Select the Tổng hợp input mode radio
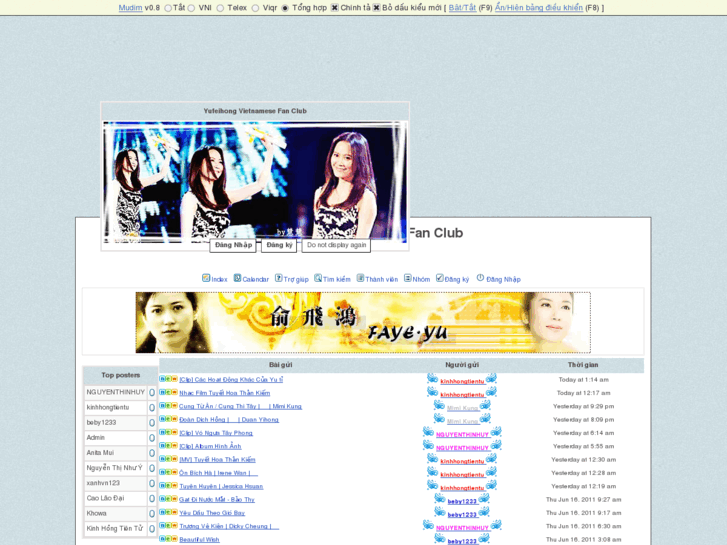The image size is (727, 545). [x=285, y=8]
